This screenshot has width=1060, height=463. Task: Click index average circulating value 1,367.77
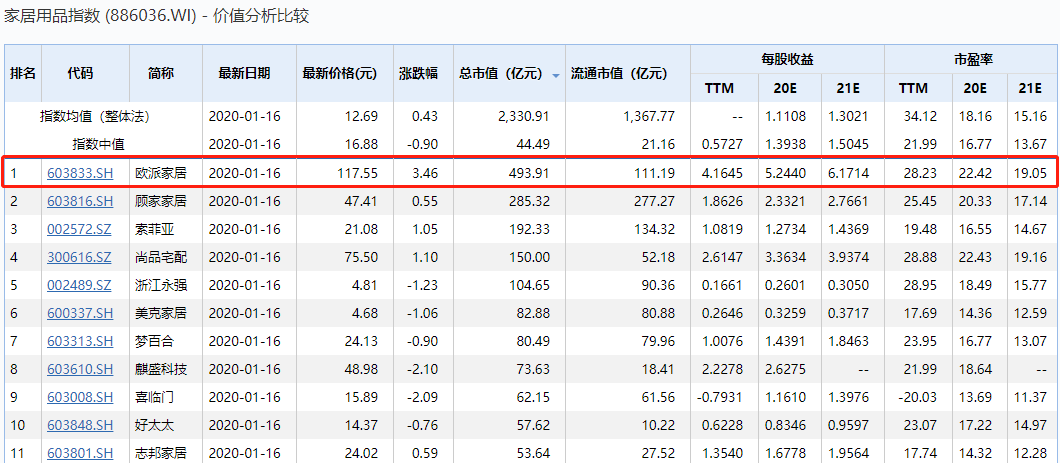649,116
